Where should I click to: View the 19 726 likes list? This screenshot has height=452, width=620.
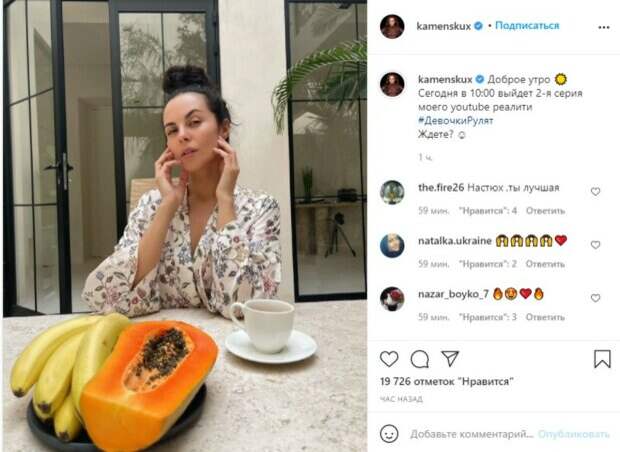[446, 382]
